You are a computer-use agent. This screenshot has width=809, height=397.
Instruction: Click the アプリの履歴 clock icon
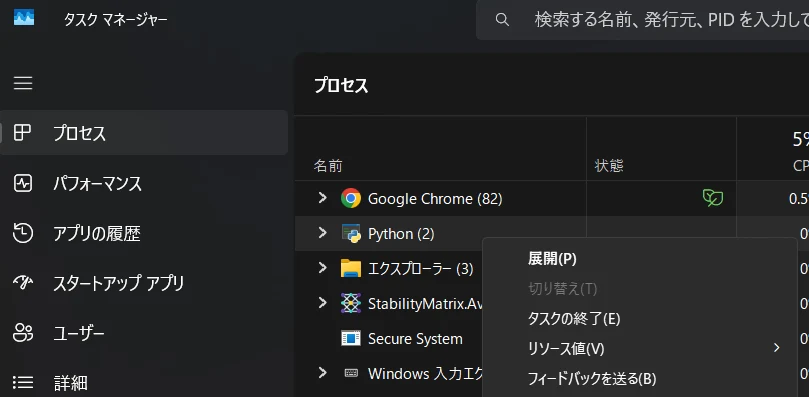click(23, 233)
